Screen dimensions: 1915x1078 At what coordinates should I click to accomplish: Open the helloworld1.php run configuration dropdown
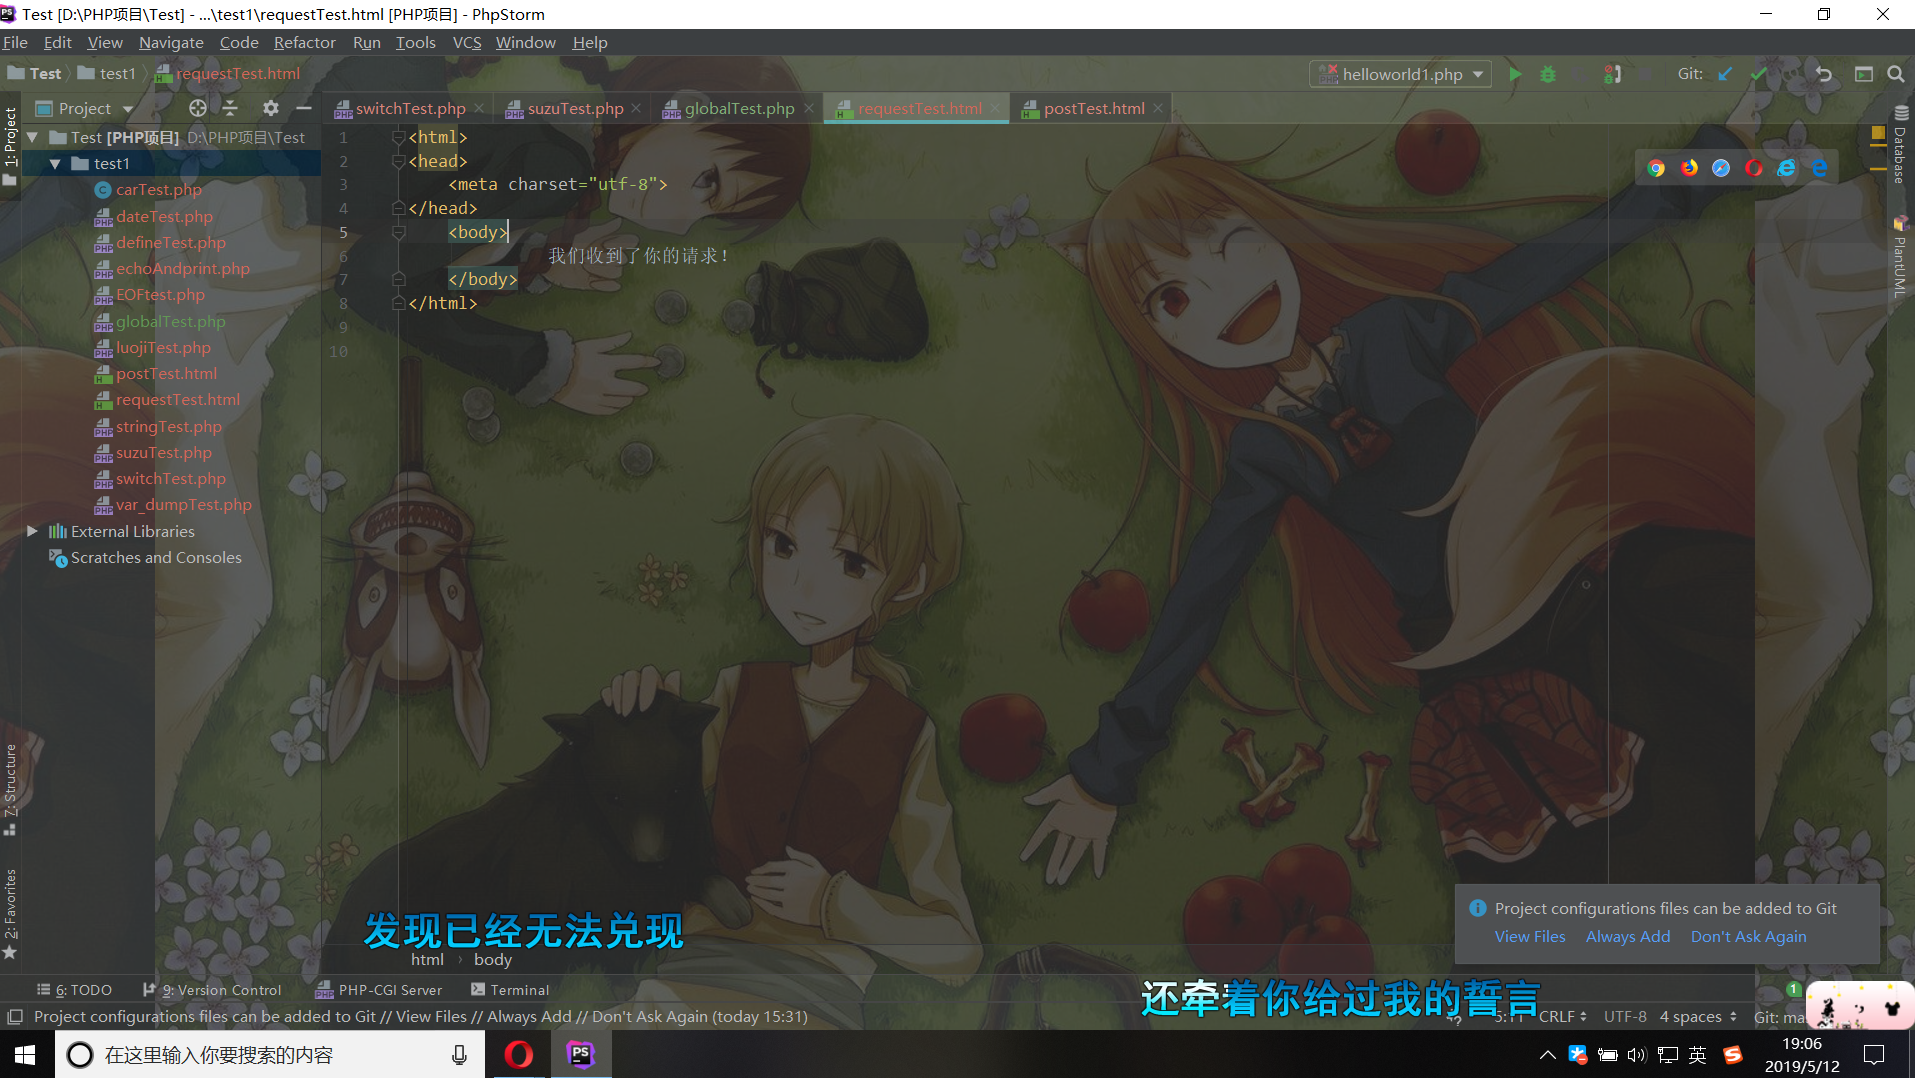1401,74
